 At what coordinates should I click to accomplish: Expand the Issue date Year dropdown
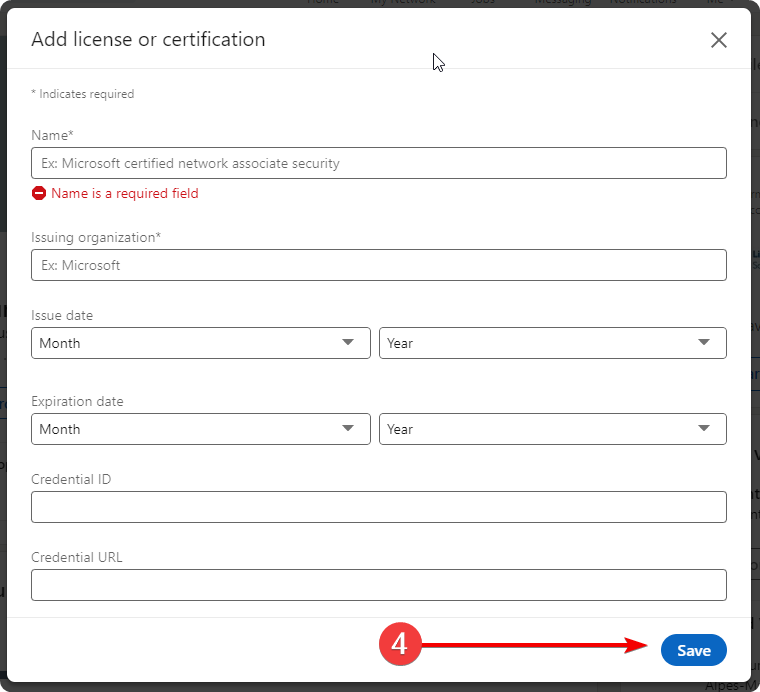point(552,343)
